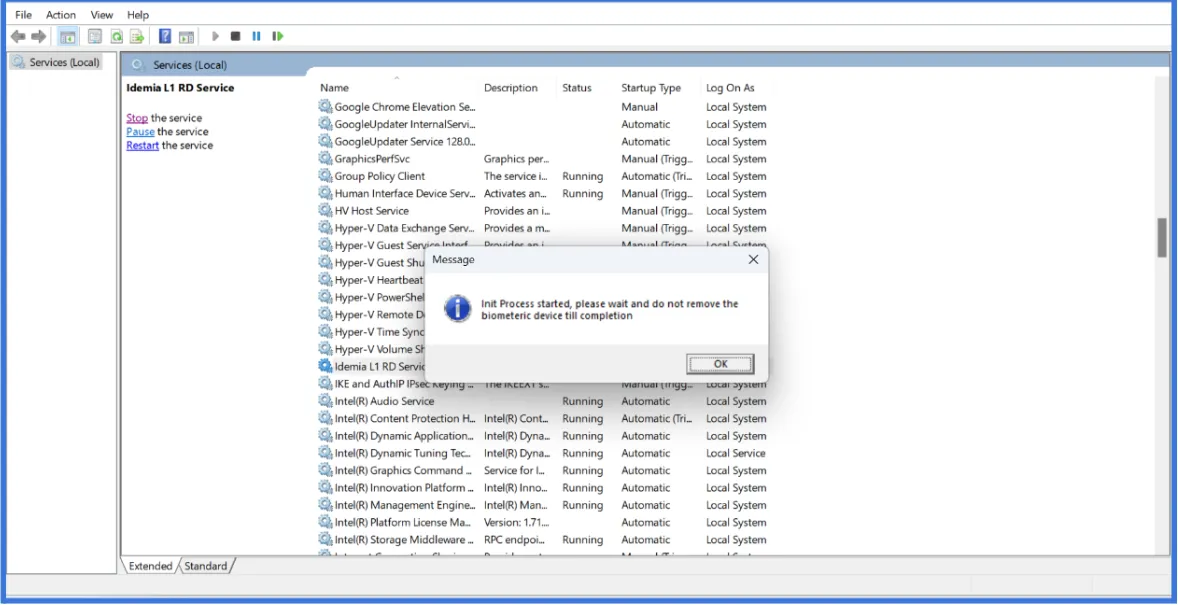The width and height of the screenshot is (1178, 605).
Task: Click gear icon of Google Chrome Elevation Service
Action: point(325,107)
